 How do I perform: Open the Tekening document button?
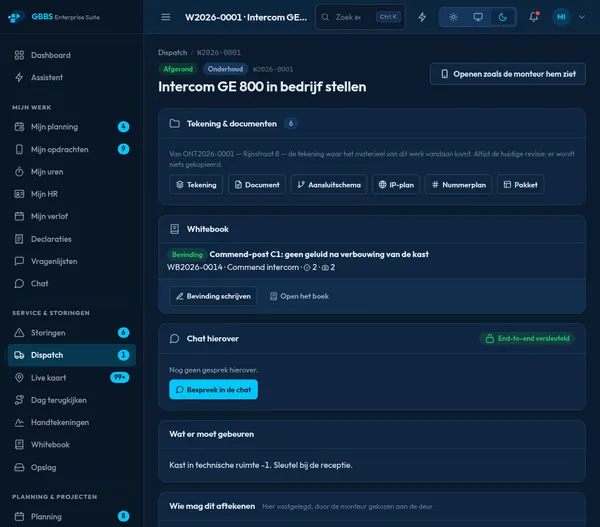196,185
